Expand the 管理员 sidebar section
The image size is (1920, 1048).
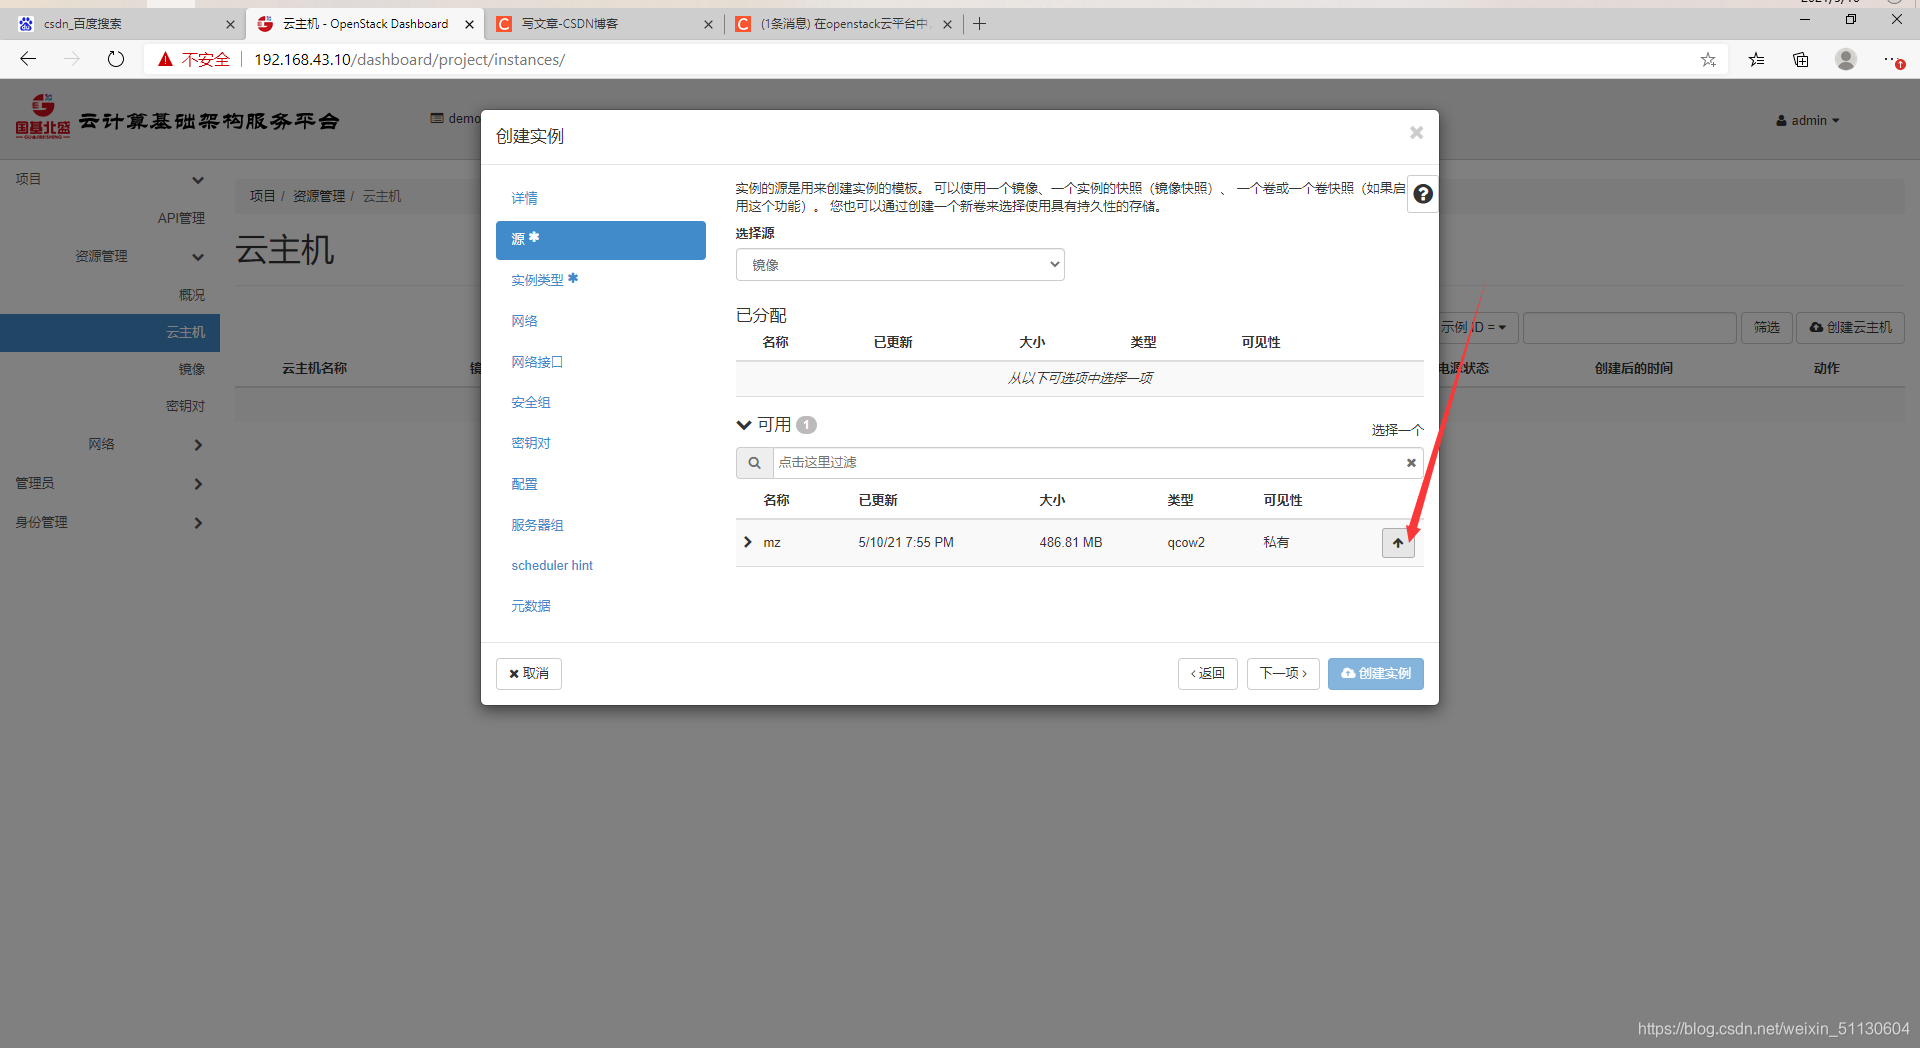[198, 484]
